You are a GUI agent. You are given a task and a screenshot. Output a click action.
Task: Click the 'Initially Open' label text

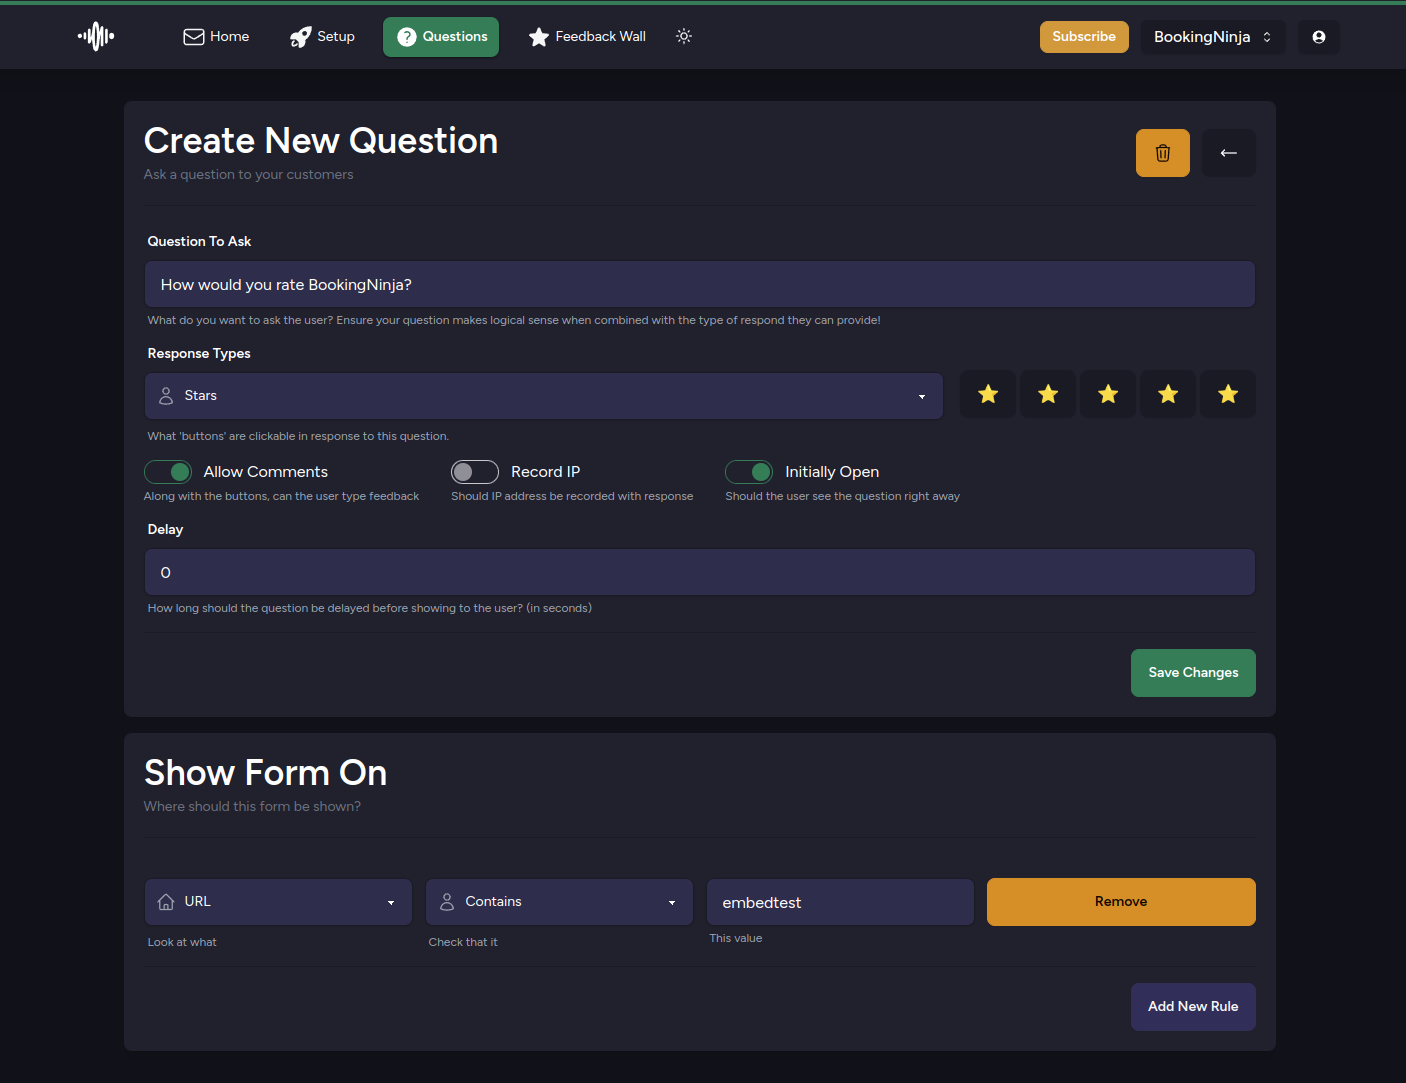click(x=832, y=472)
